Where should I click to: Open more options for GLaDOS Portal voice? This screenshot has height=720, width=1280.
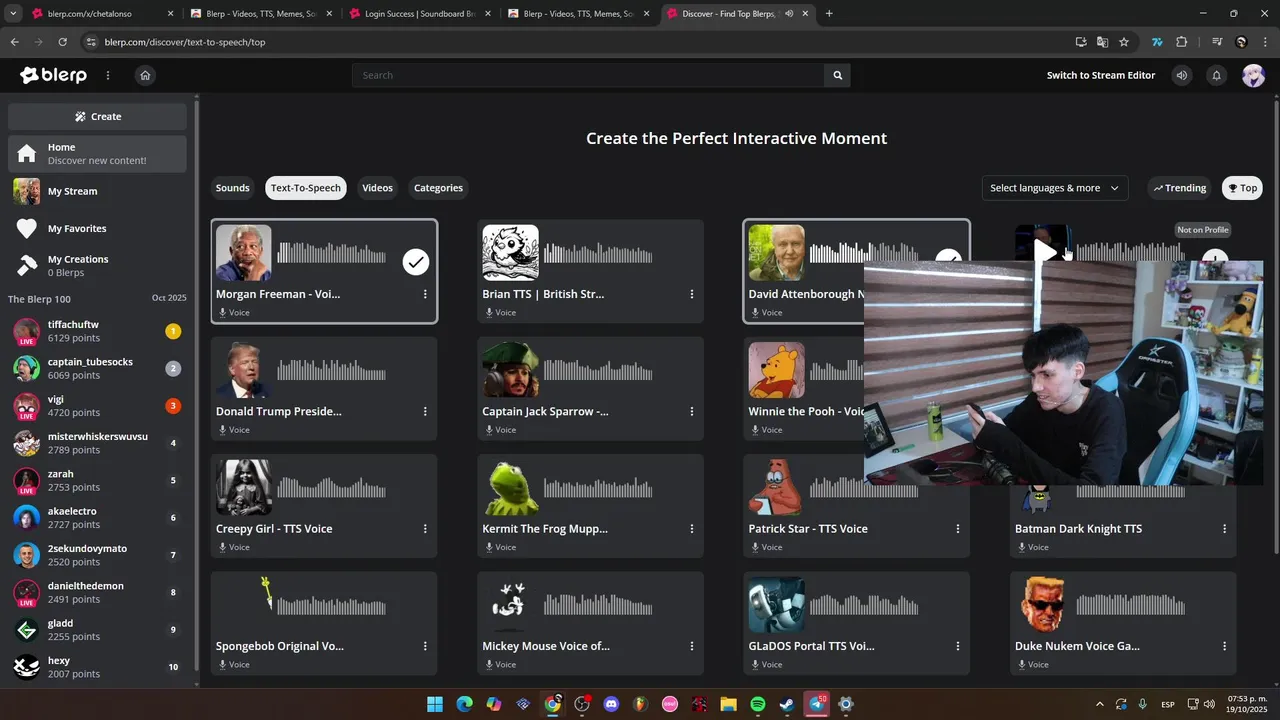coord(958,646)
